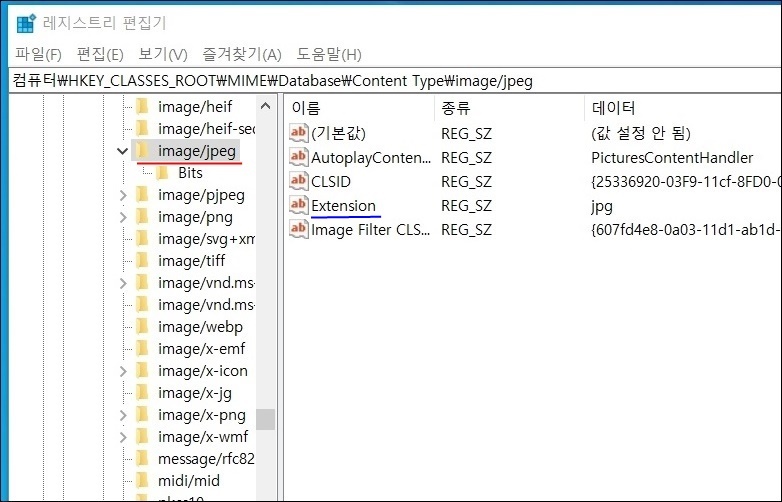Click the image/svg+xml folder icon
782x502 pixels.
[x=143, y=239]
